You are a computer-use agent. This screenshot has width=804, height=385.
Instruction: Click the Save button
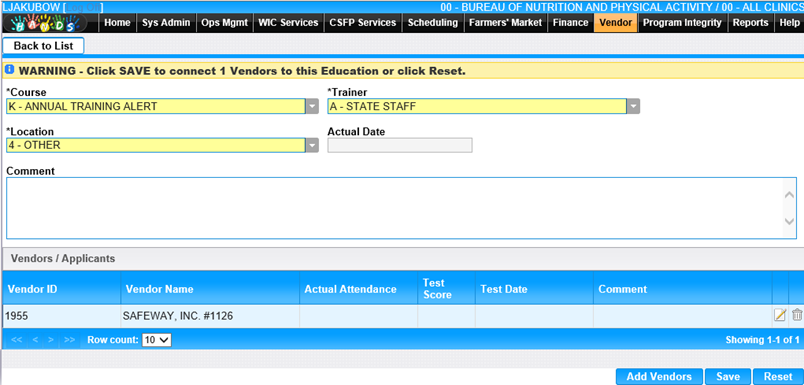pyautogui.click(x=728, y=376)
